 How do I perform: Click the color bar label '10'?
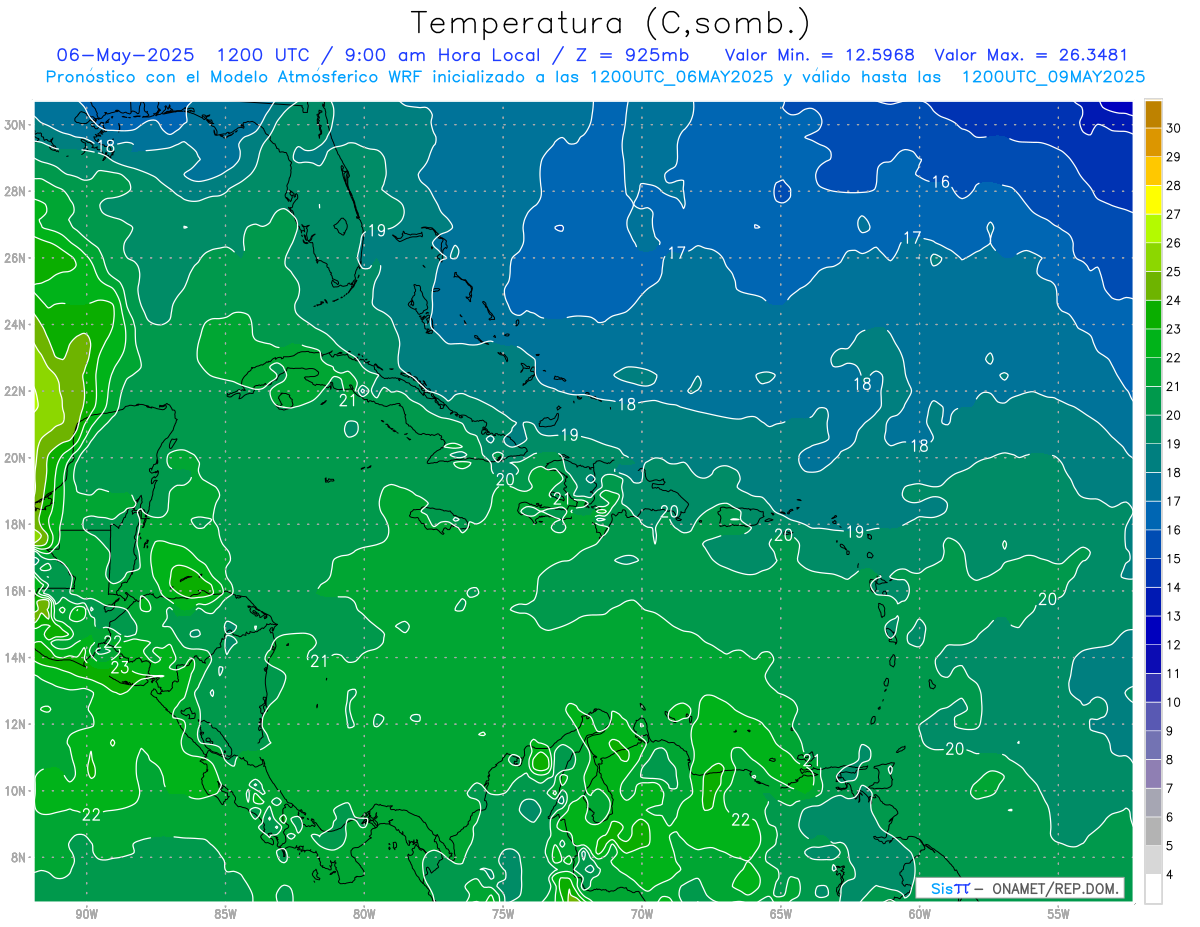click(x=1174, y=702)
